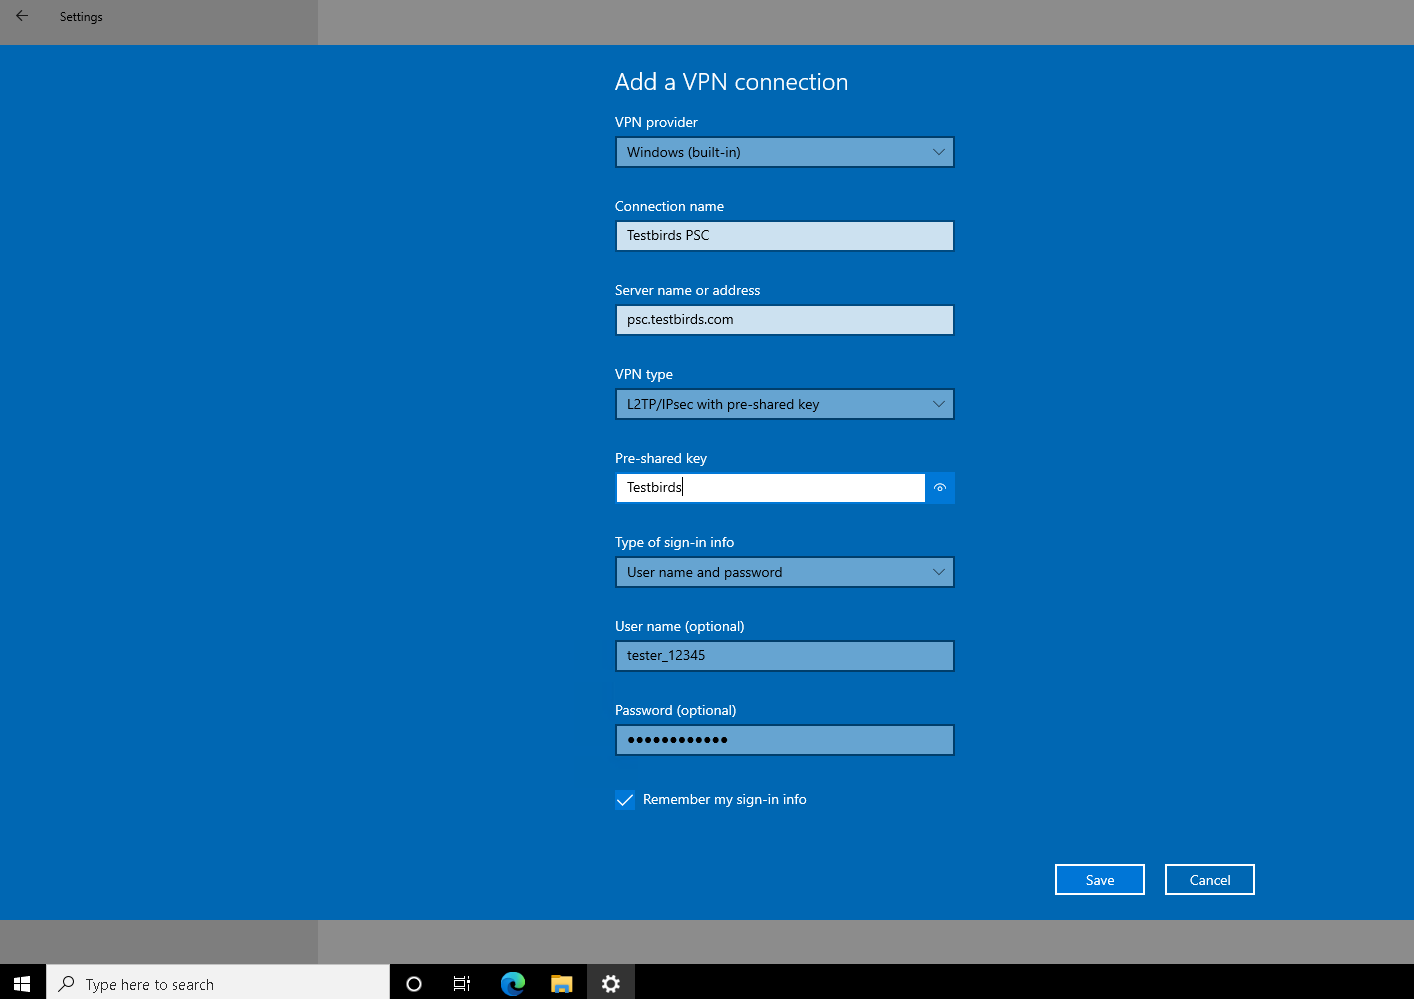Open the Windows Start menu
Image resolution: width=1414 pixels, height=999 pixels.
pos(22,984)
